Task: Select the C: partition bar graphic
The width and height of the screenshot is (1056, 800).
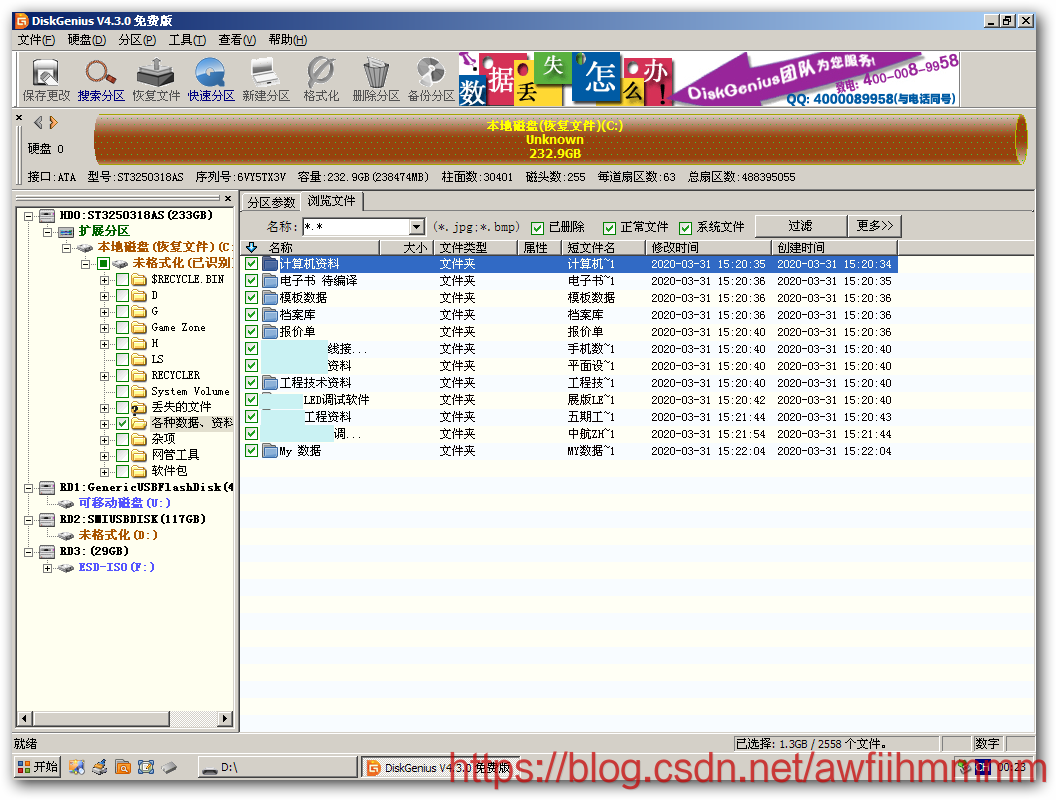Action: pyautogui.click(x=560, y=139)
